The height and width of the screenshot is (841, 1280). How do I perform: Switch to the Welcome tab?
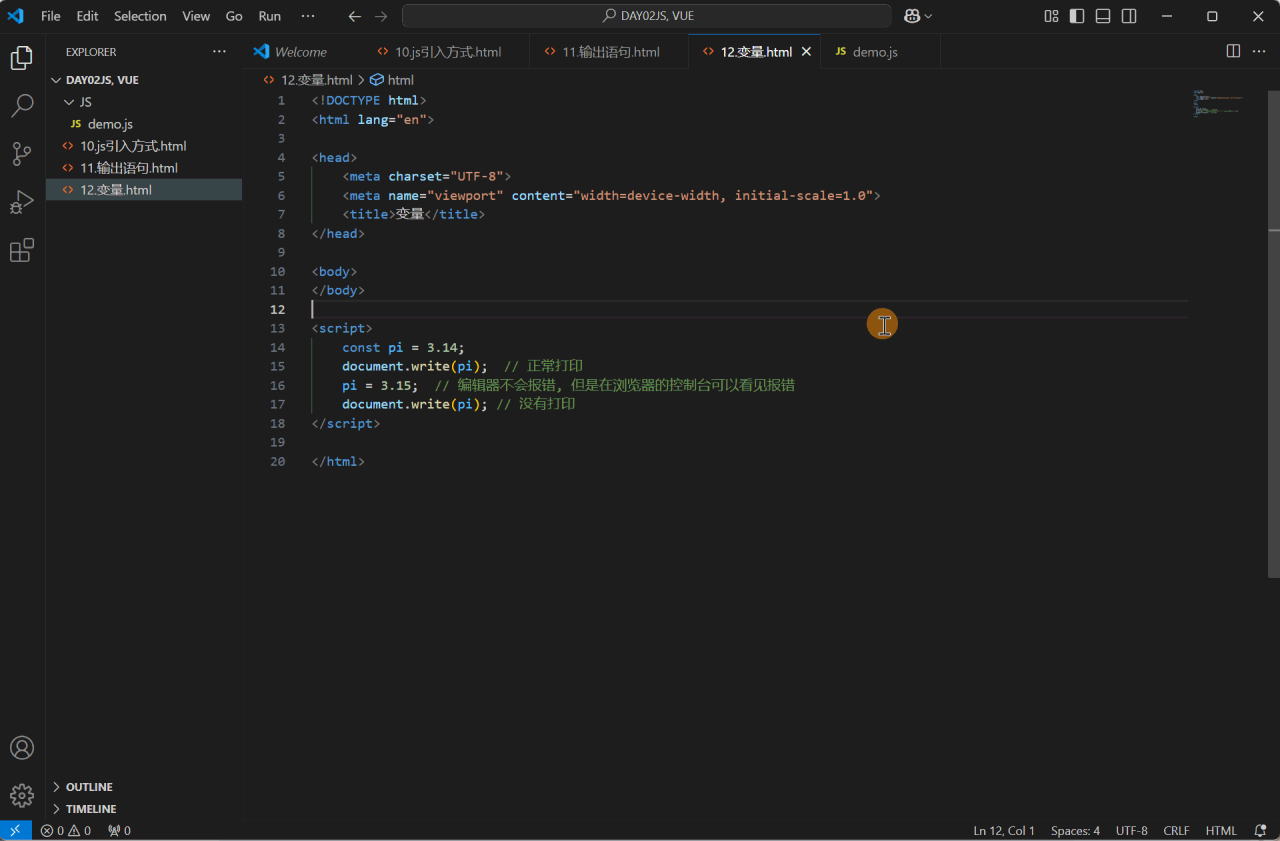coord(301,51)
